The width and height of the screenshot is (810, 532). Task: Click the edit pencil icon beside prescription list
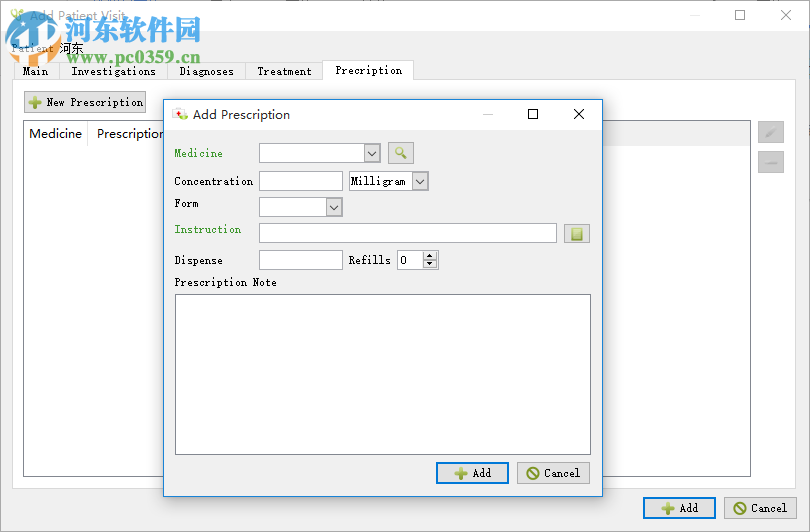point(771,132)
